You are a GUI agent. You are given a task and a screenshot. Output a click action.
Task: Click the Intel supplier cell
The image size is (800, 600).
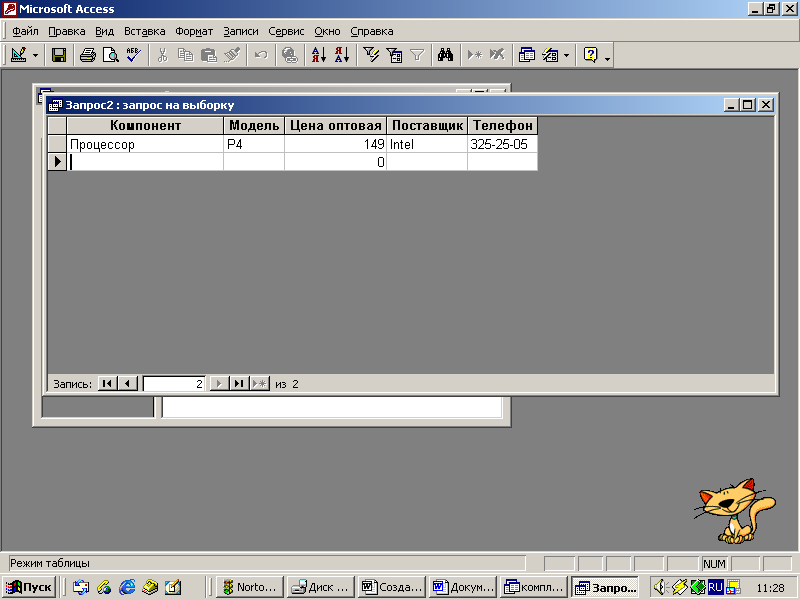pyautogui.click(x=427, y=144)
